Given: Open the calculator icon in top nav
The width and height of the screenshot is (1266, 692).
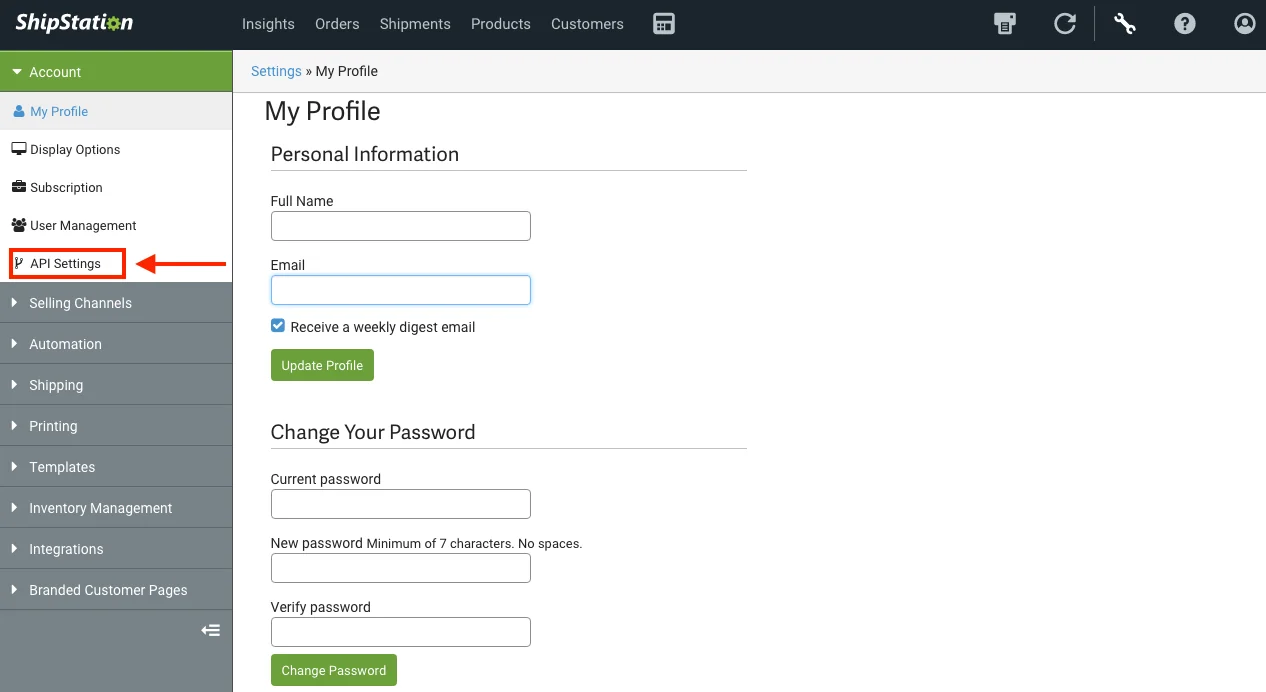Looking at the screenshot, I should tap(664, 24).
